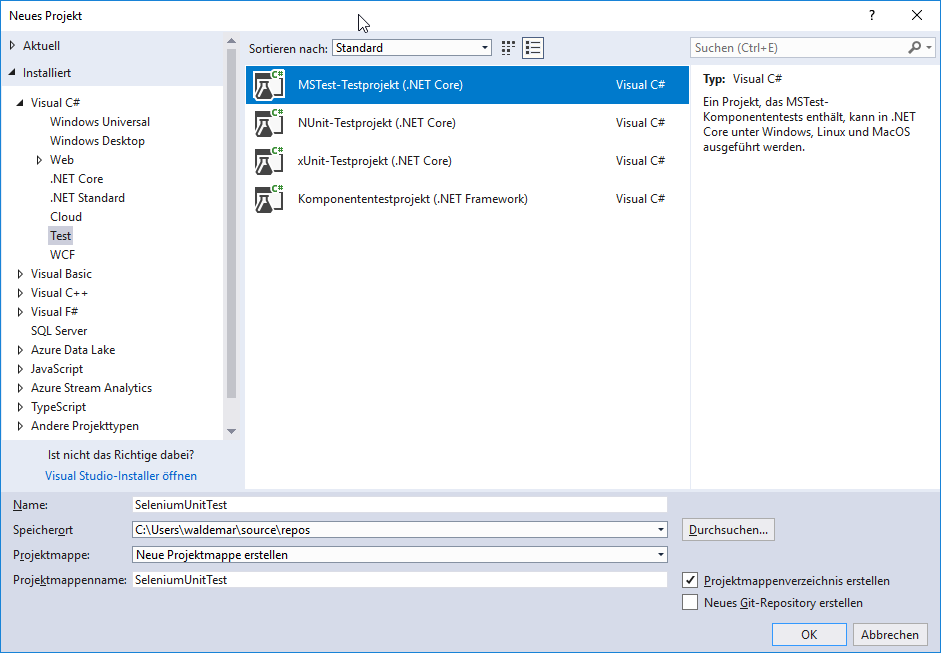
Task: Select .NET Standard category
Action: click(x=87, y=198)
